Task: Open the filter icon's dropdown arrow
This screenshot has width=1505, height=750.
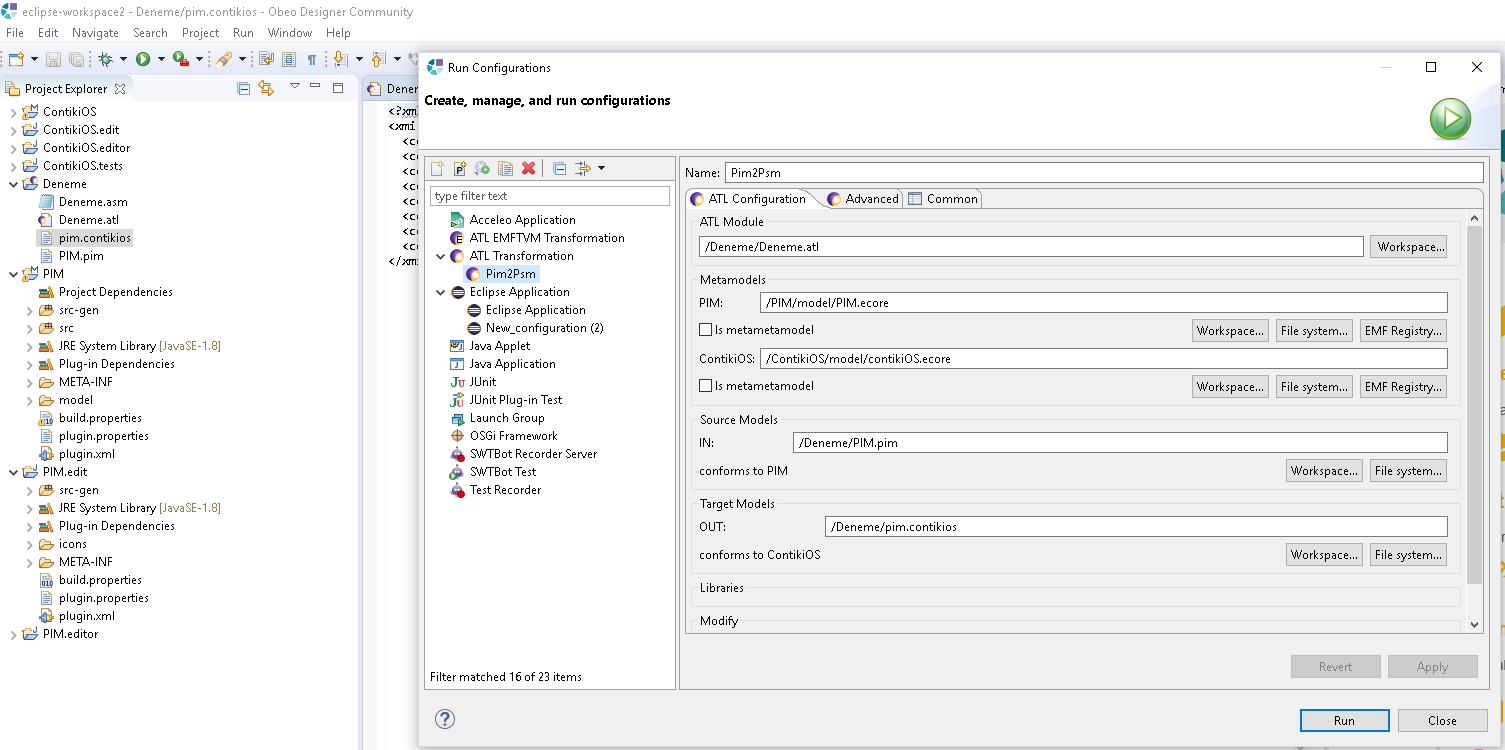Action: (601, 168)
